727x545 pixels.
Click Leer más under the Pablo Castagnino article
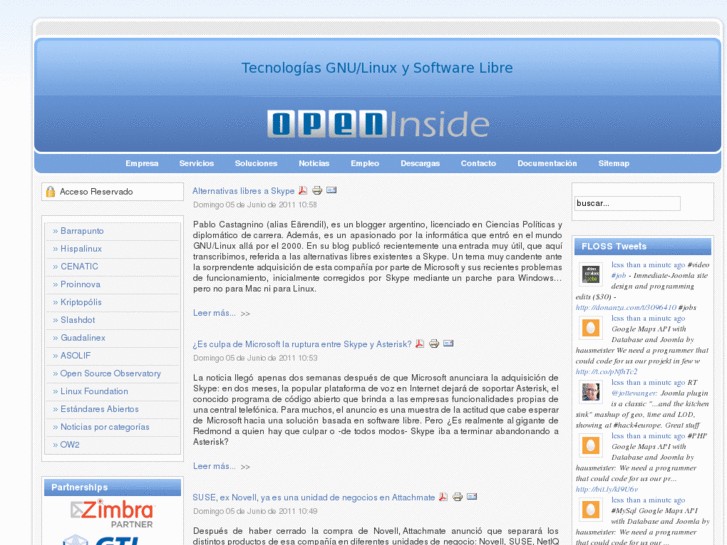pyautogui.click(x=215, y=313)
